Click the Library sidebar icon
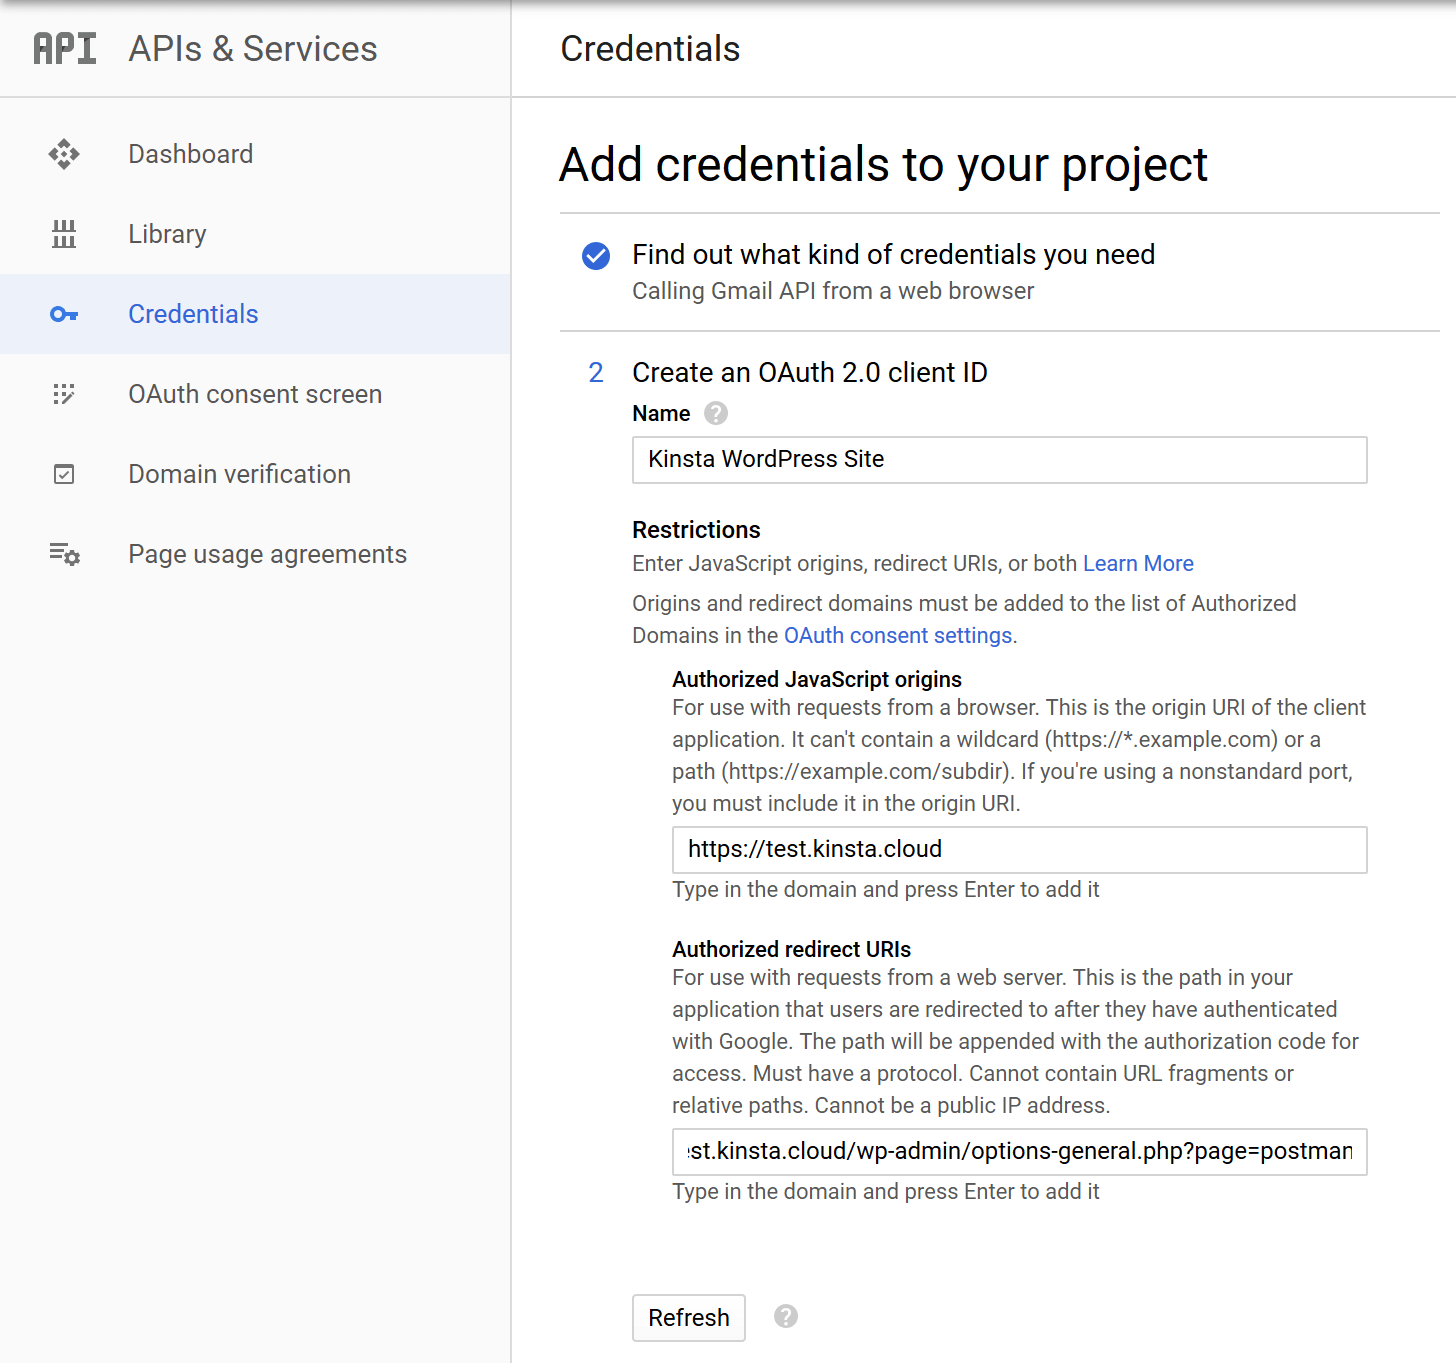 point(64,234)
